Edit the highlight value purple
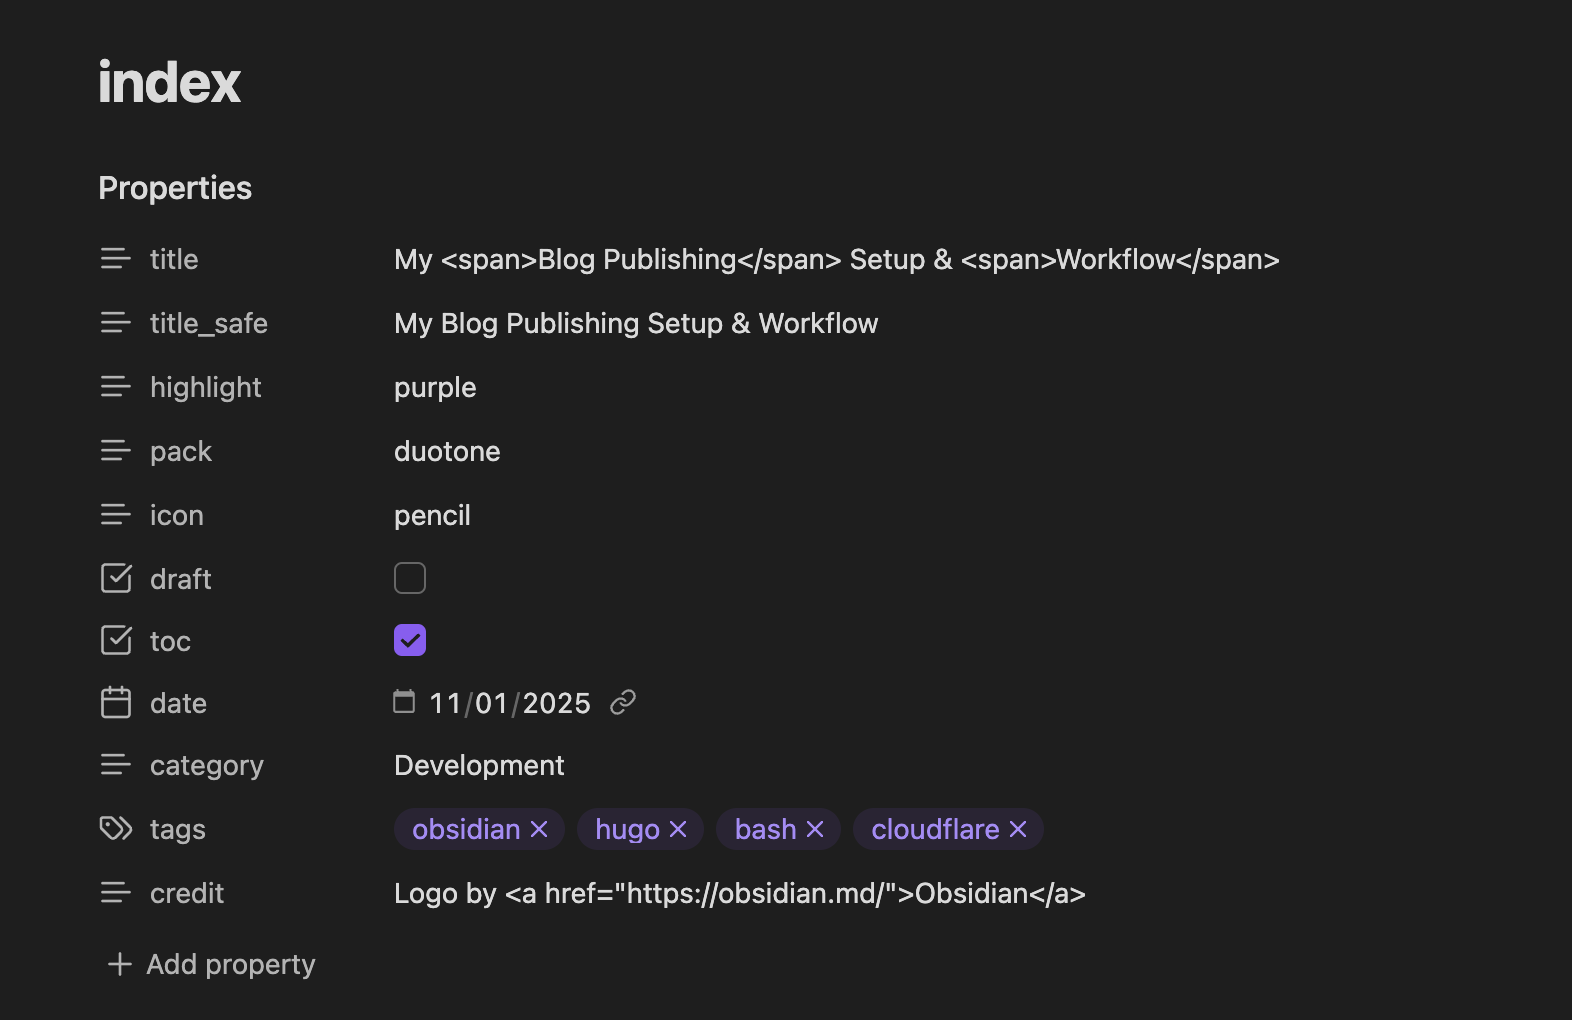Viewport: 1572px width, 1020px height. point(435,387)
